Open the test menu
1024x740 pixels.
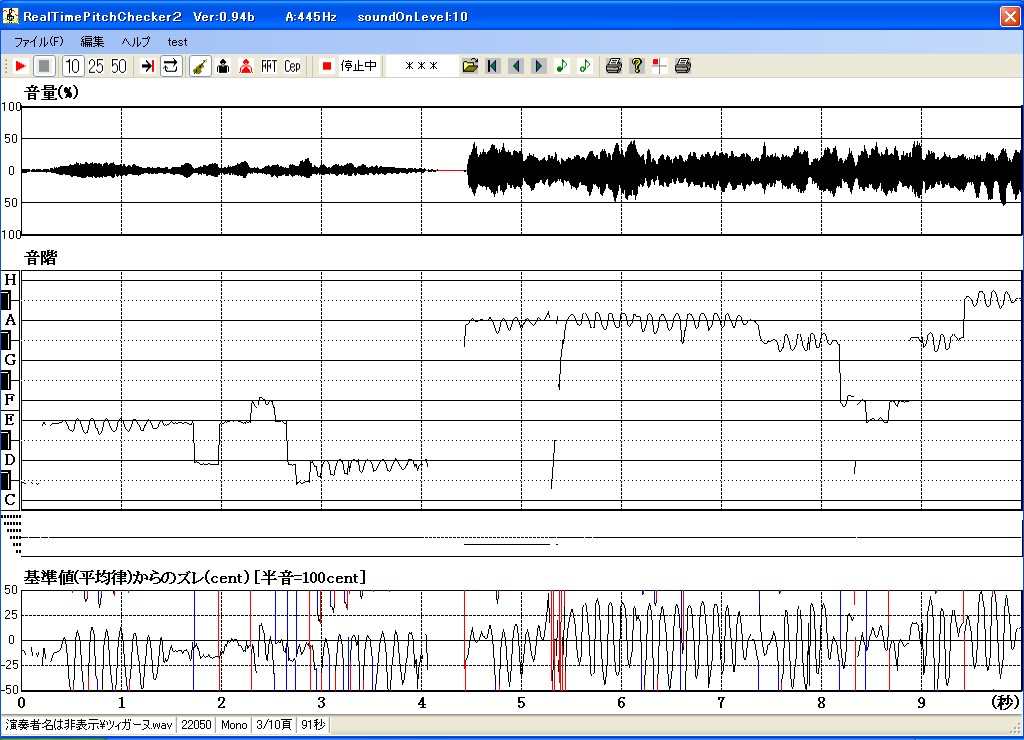[177, 42]
